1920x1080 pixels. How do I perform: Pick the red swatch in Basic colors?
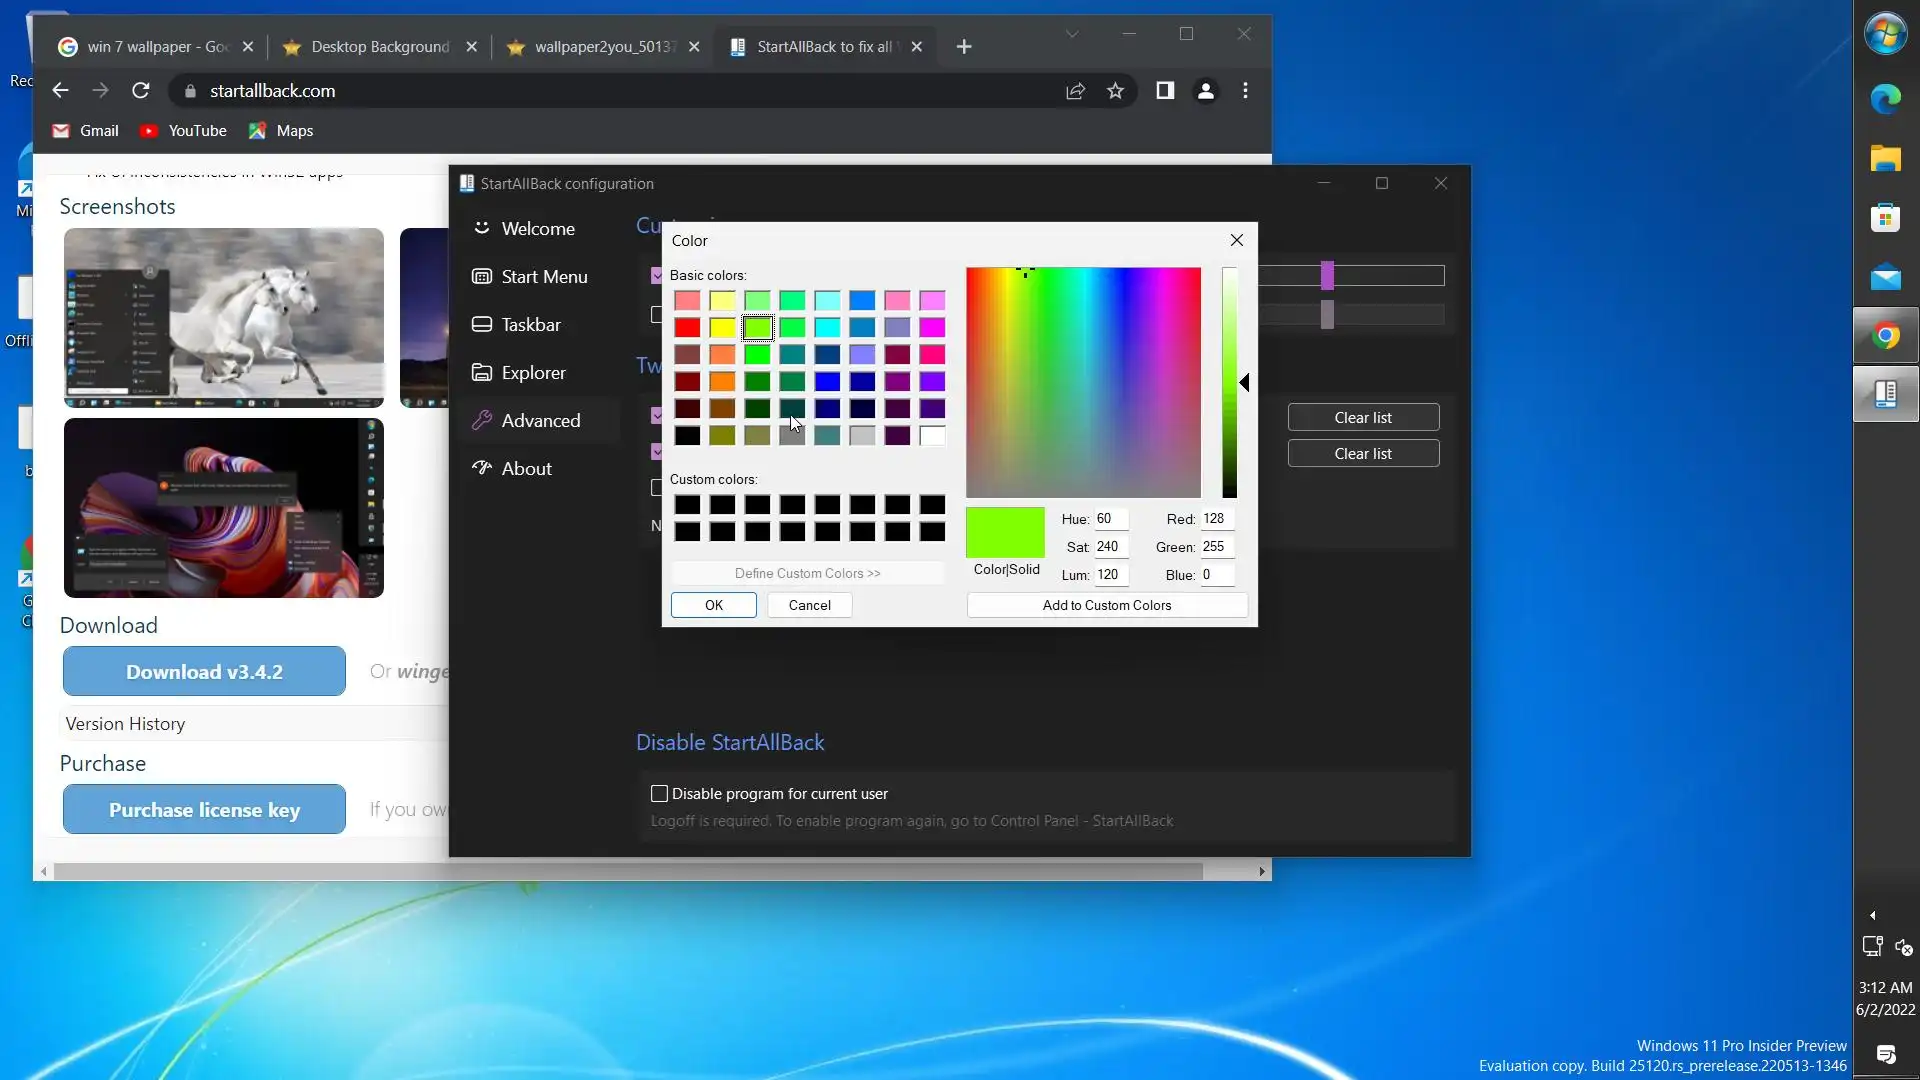click(x=687, y=328)
